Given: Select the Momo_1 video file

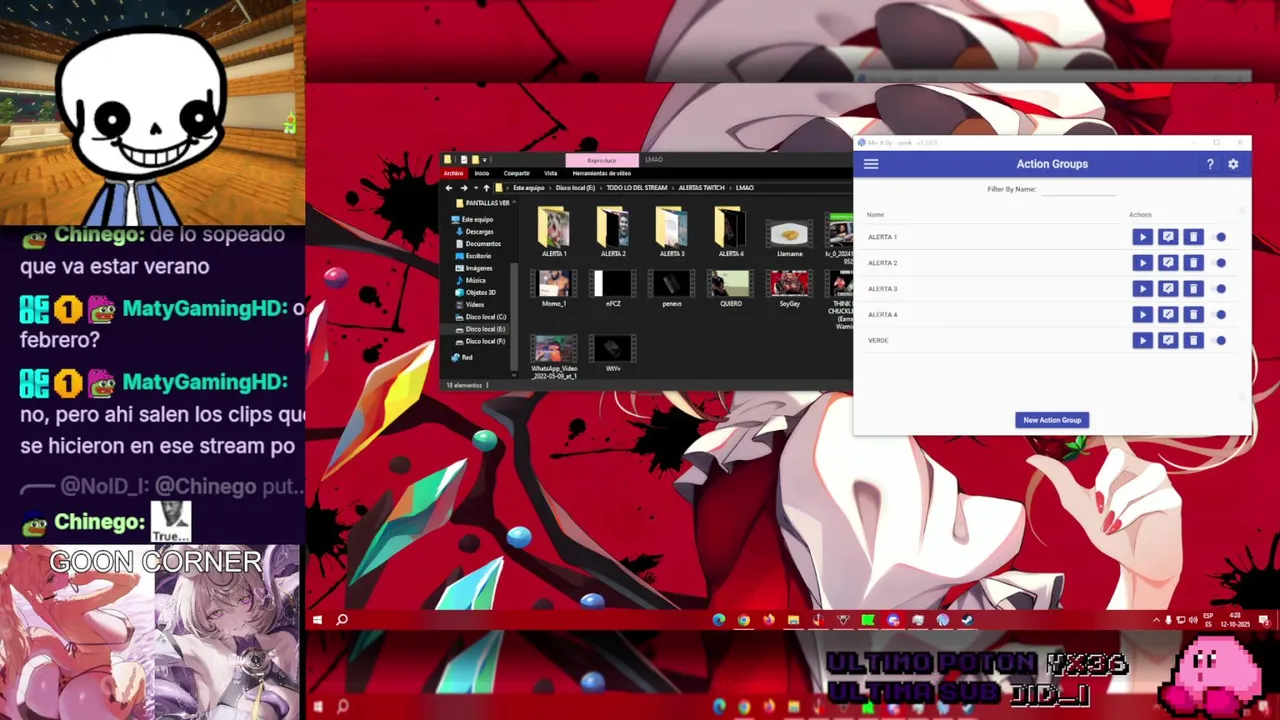Looking at the screenshot, I should pyautogui.click(x=554, y=289).
